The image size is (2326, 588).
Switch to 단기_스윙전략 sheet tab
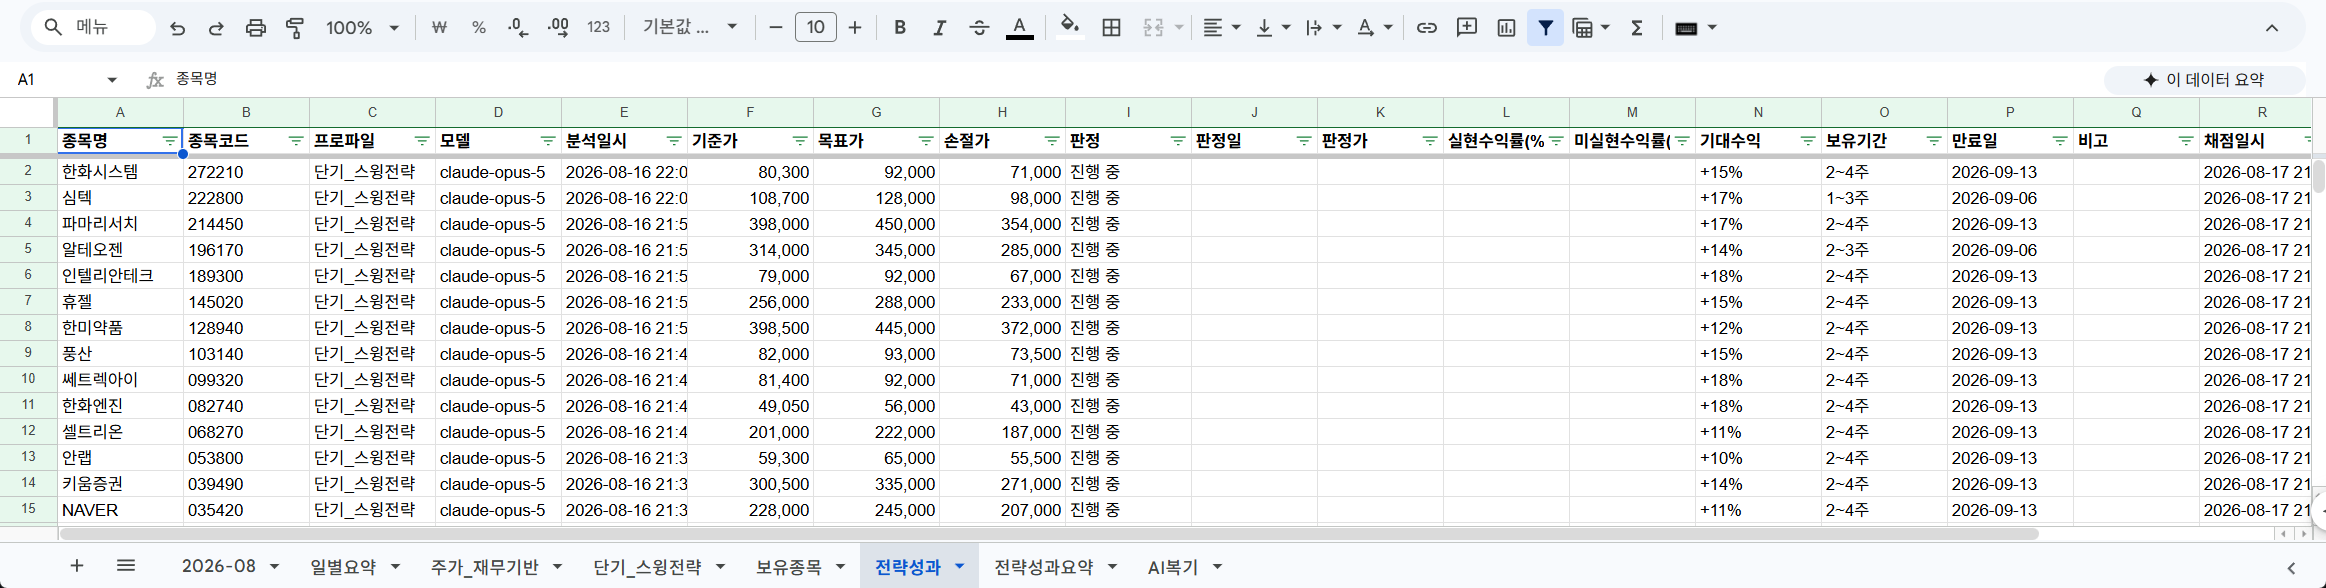[x=647, y=567]
